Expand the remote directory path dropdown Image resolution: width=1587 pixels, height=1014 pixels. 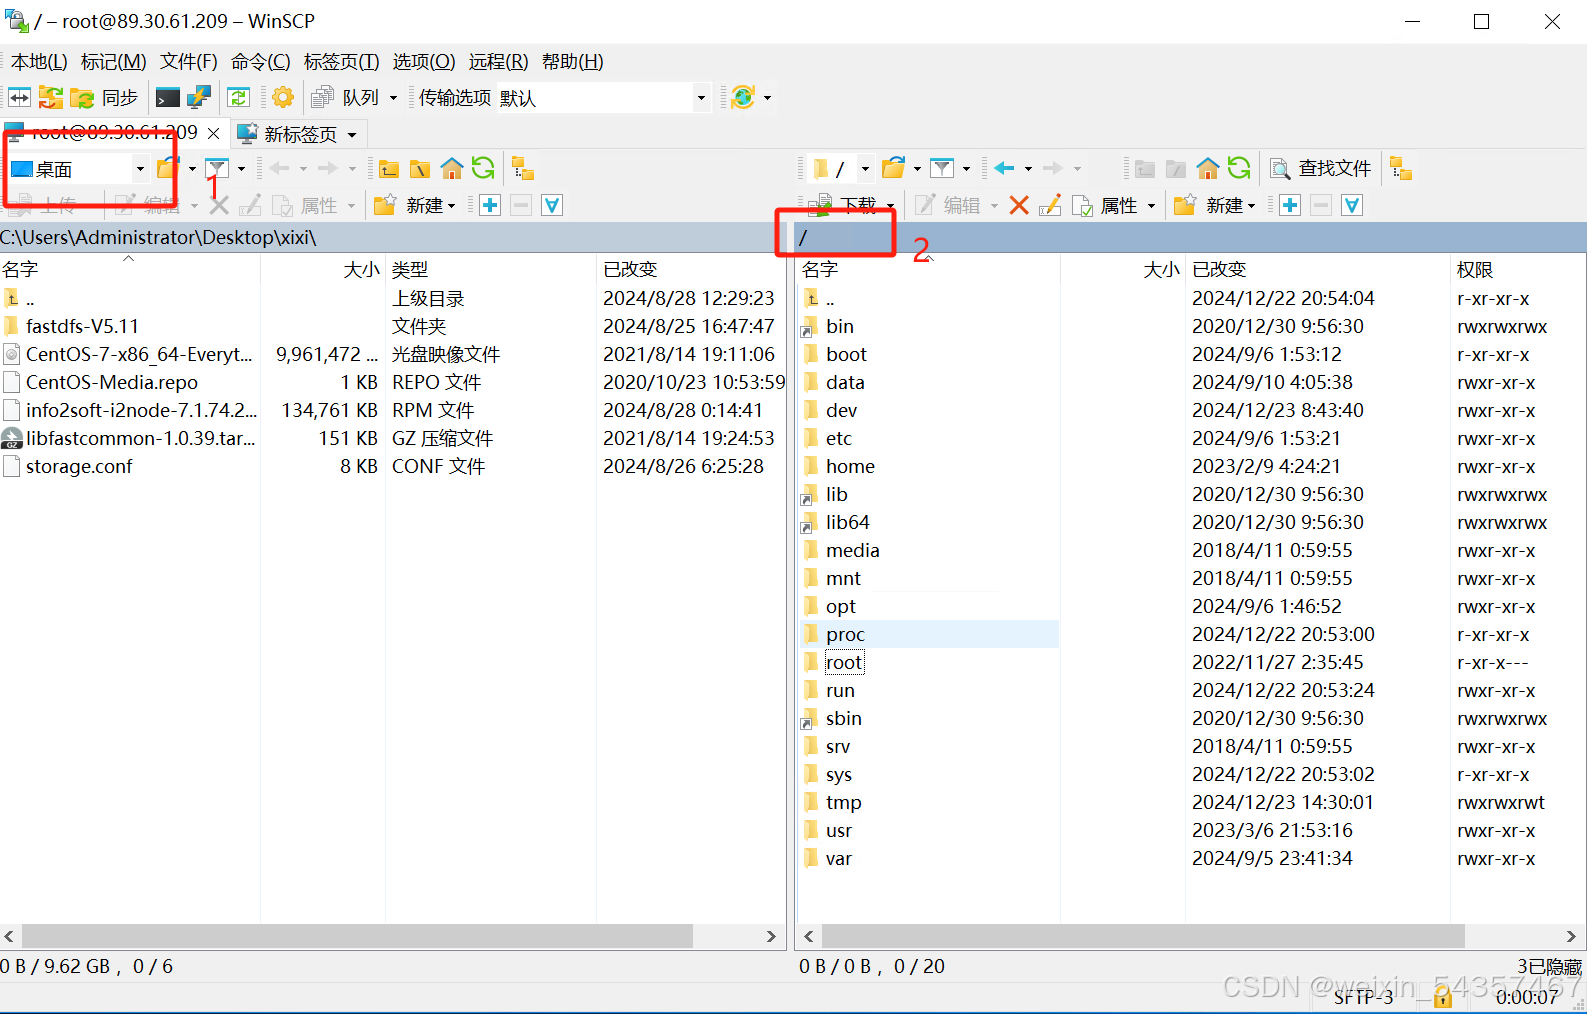(864, 169)
